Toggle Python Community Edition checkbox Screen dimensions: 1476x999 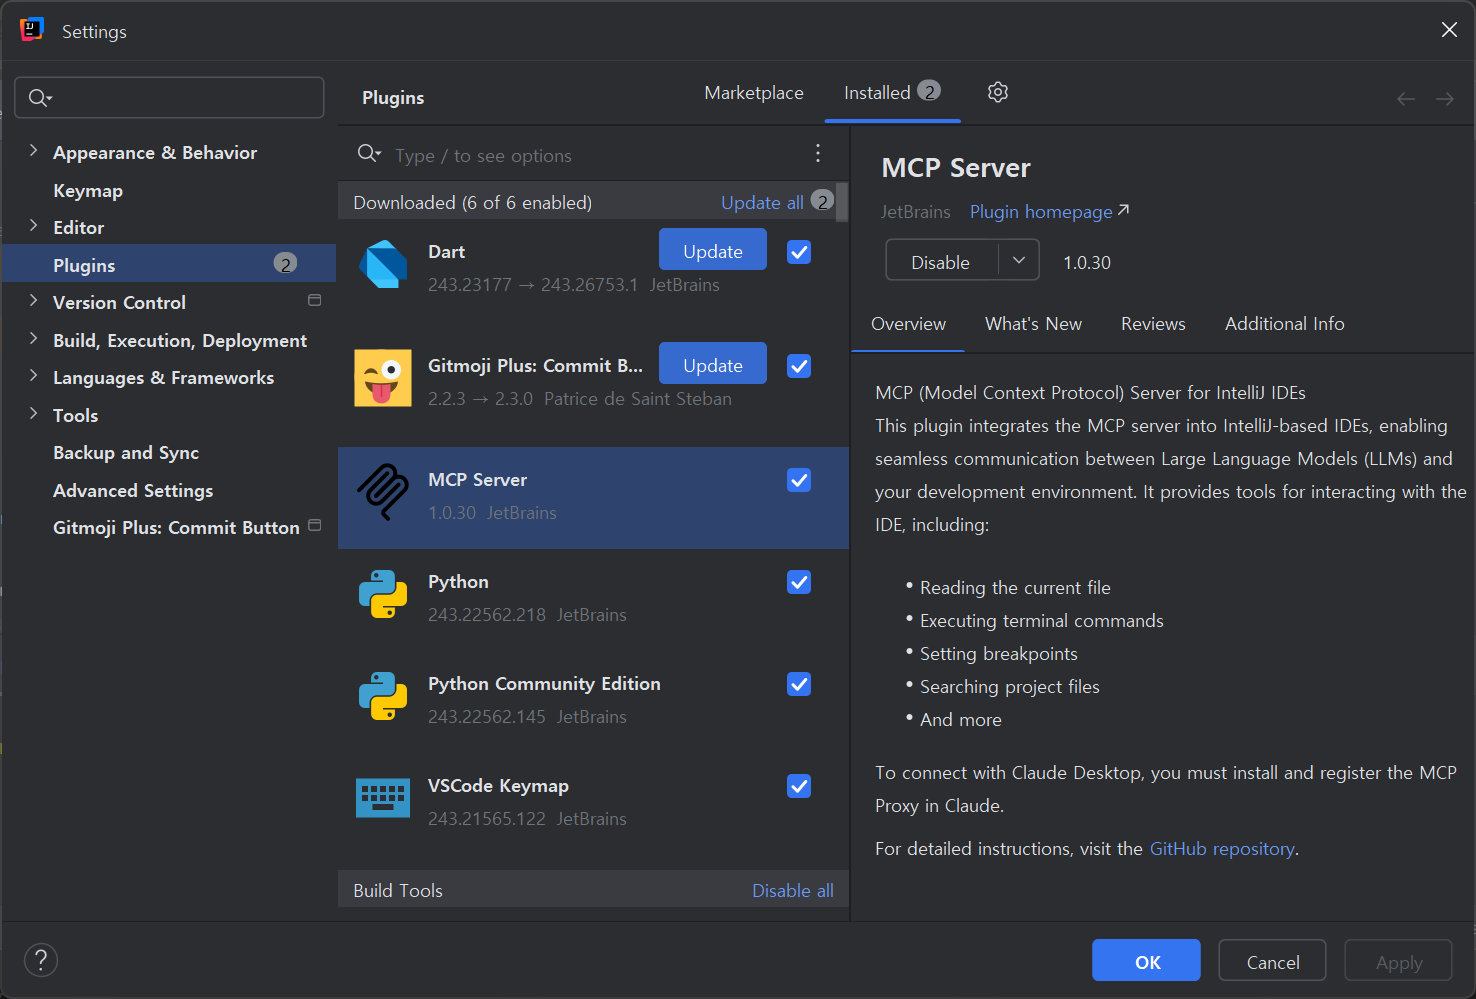pos(799,684)
